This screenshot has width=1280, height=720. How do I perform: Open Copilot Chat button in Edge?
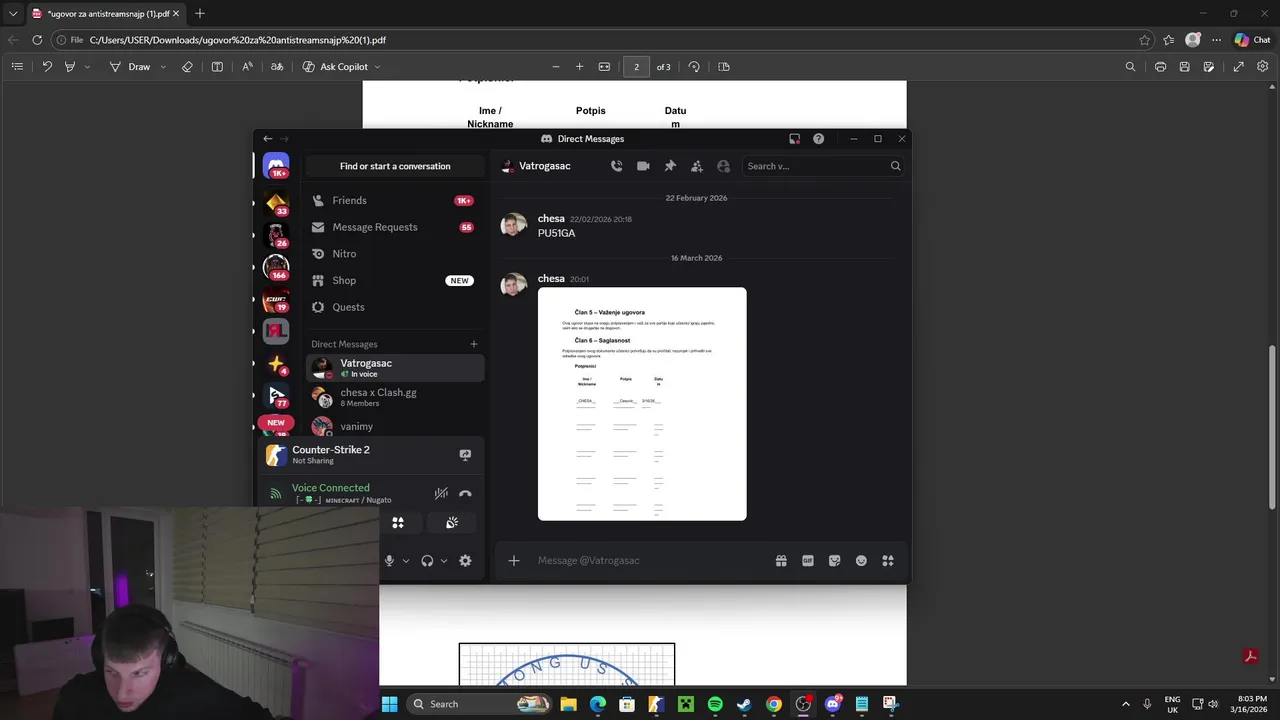tap(1252, 40)
